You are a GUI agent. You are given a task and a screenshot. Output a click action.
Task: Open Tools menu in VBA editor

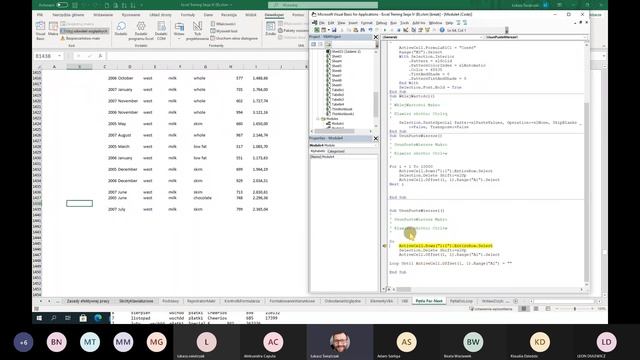[x=404, y=23]
